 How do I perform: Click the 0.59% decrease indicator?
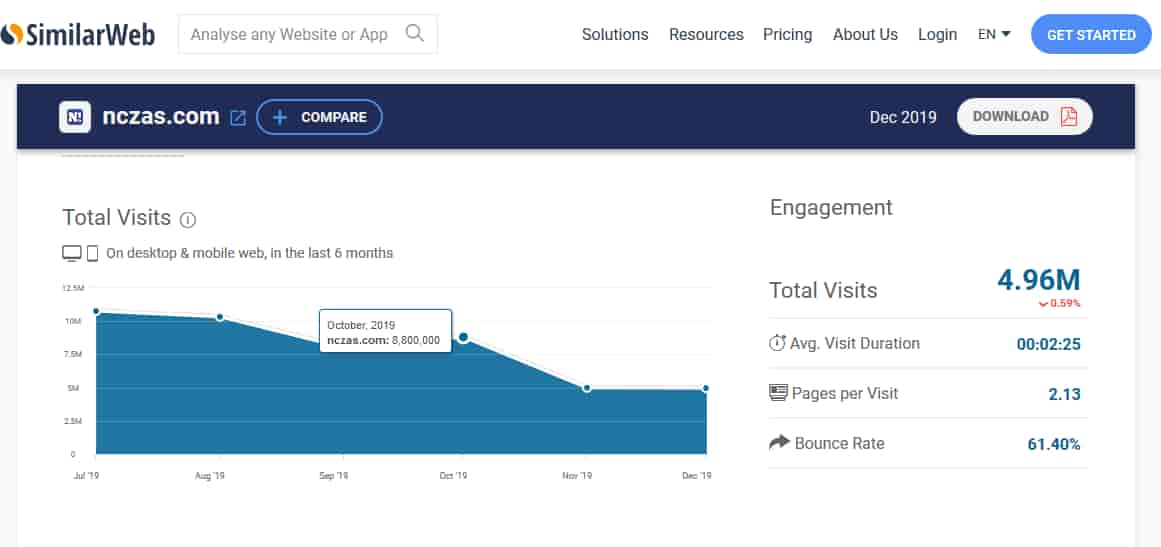pos(1060,303)
